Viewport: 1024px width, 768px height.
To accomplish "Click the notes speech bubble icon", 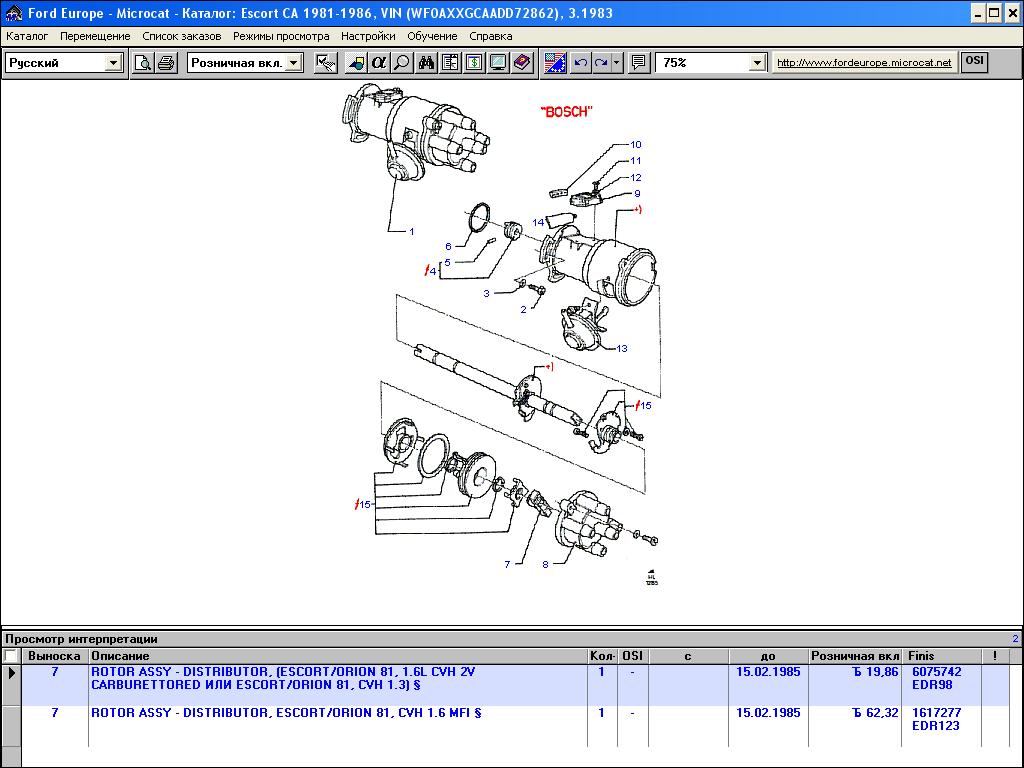I will [639, 63].
